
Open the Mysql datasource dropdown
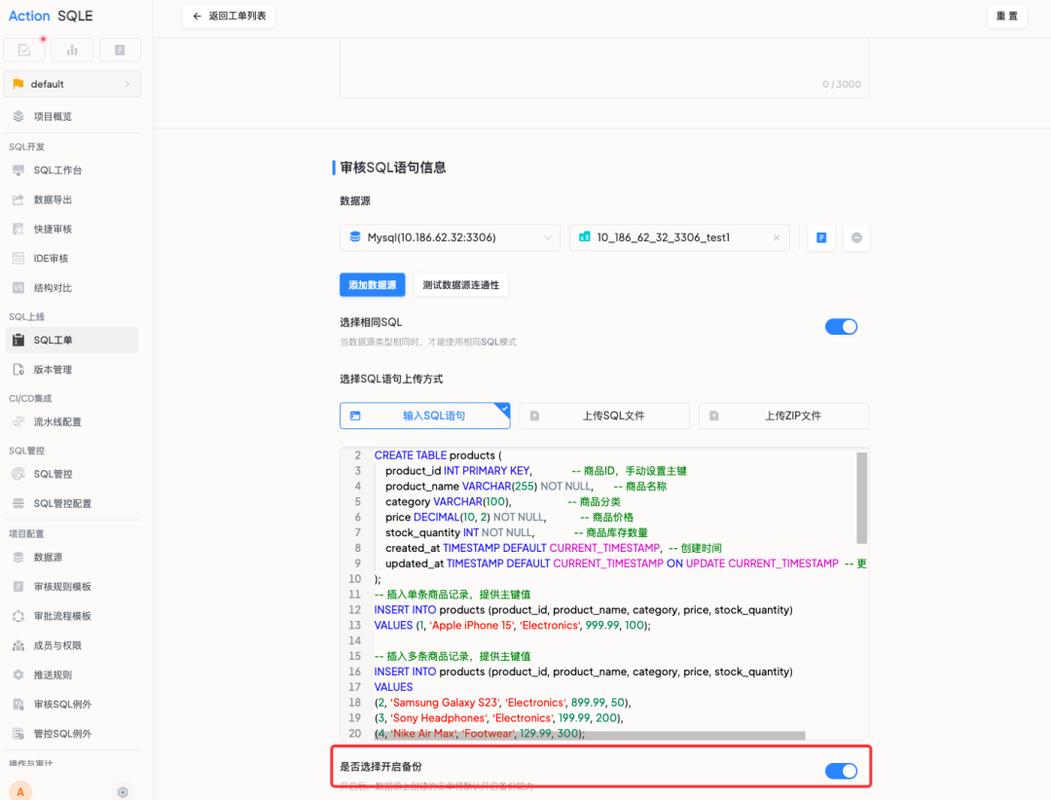click(x=449, y=237)
